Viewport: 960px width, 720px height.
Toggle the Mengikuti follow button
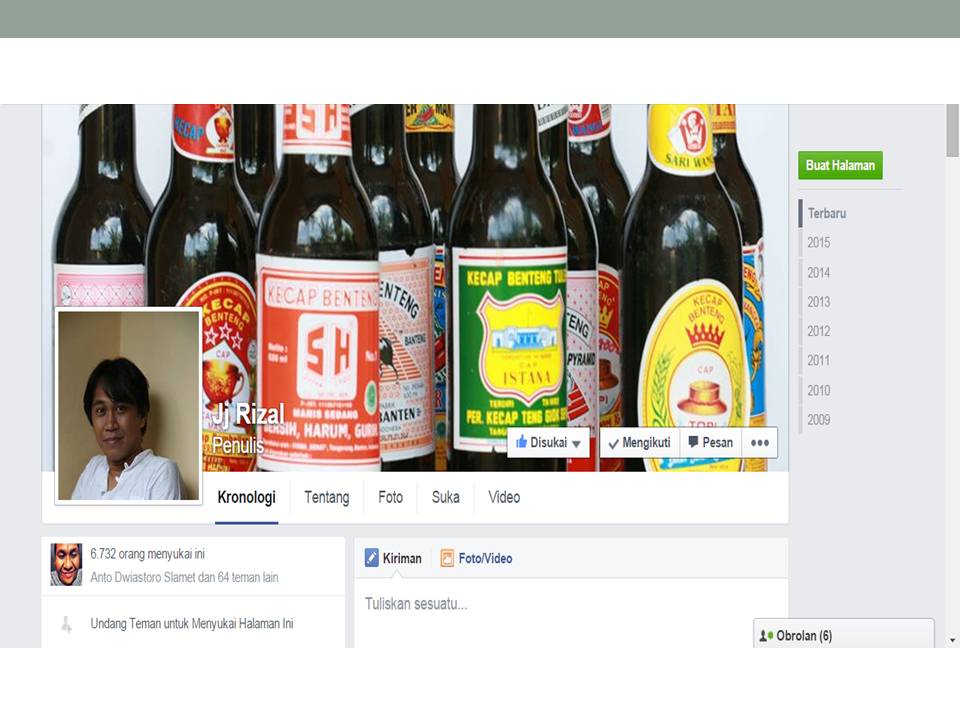pos(640,443)
